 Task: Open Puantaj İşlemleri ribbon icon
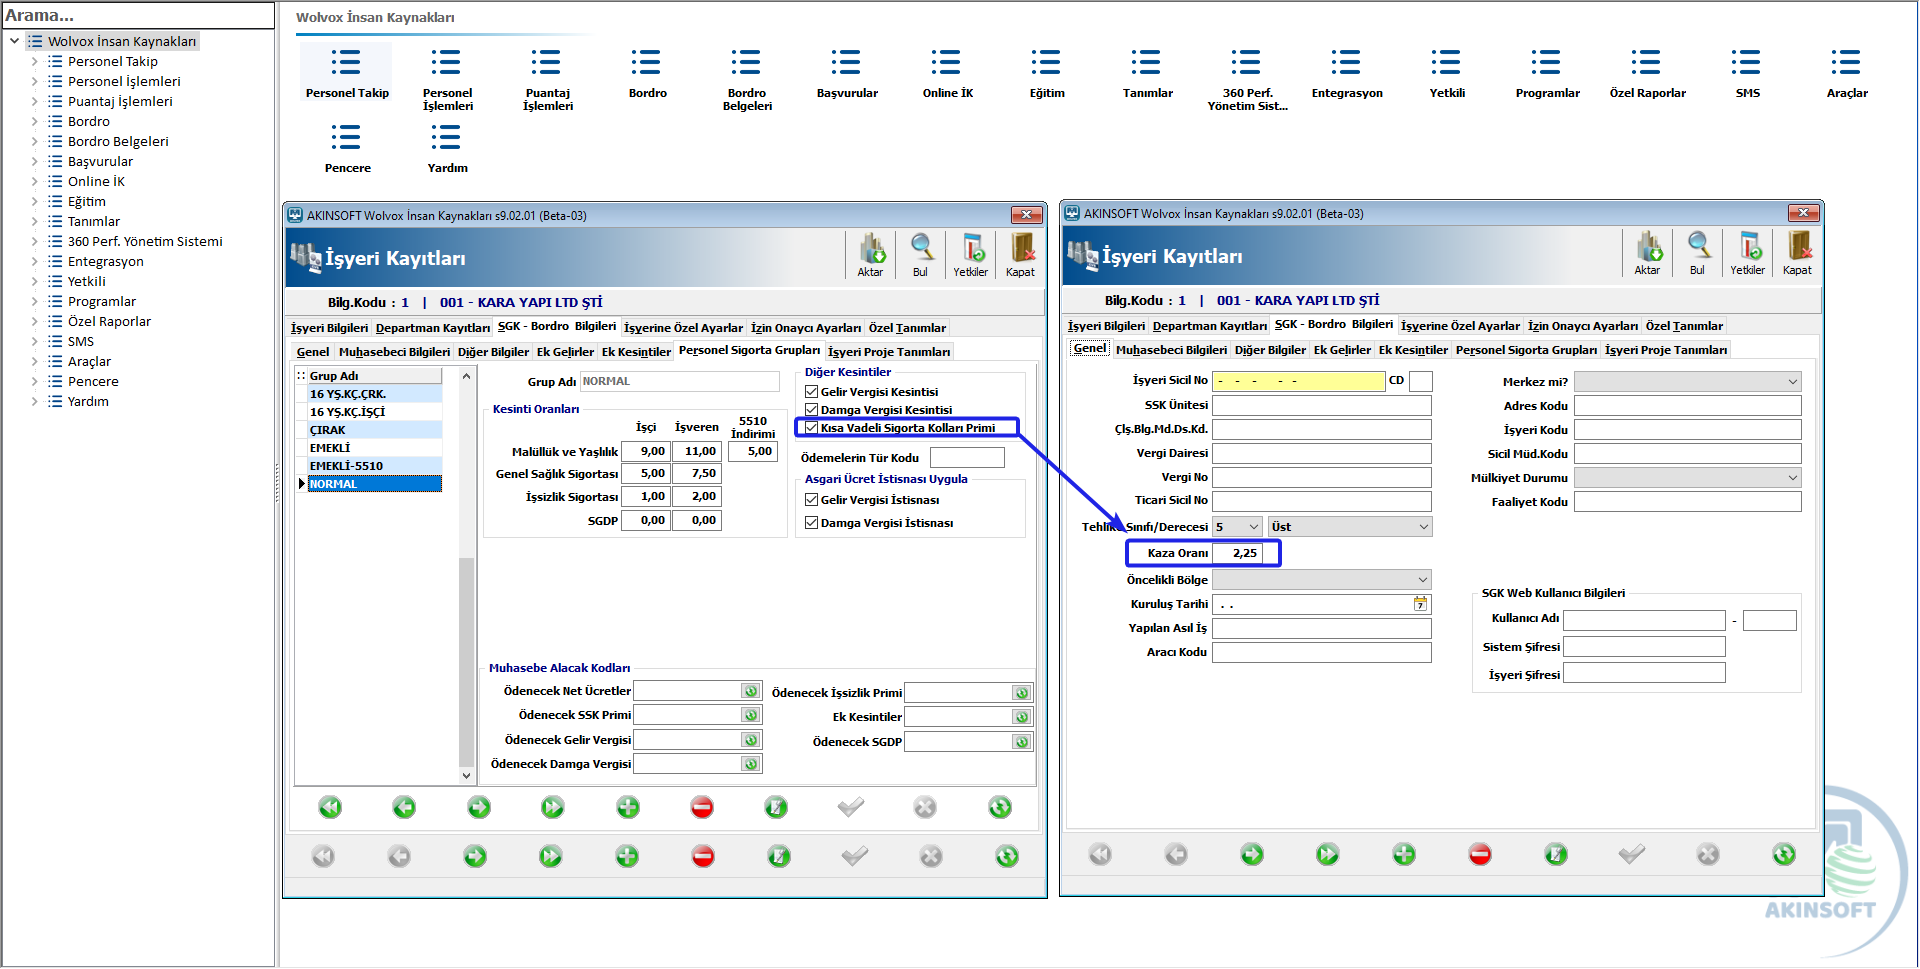tap(547, 78)
